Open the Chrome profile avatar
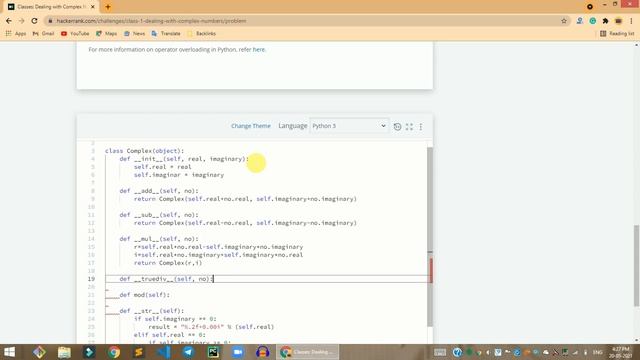This screenshot has height=360, width=640. pyautogui.click(x=618, y=21)
